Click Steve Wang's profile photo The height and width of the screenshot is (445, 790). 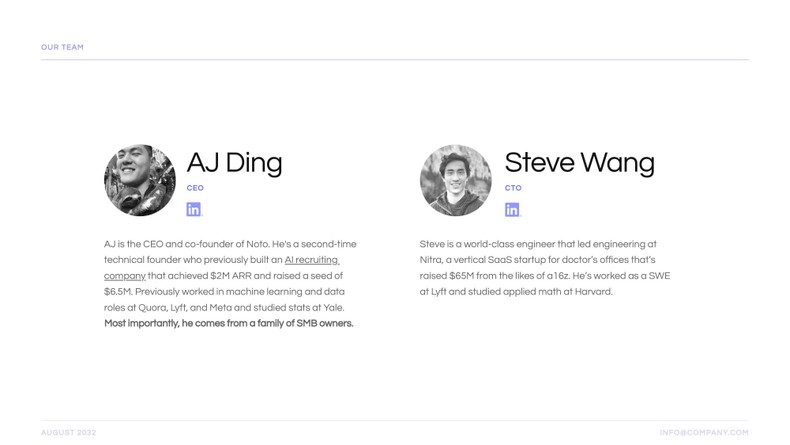[x=456, y=180]
